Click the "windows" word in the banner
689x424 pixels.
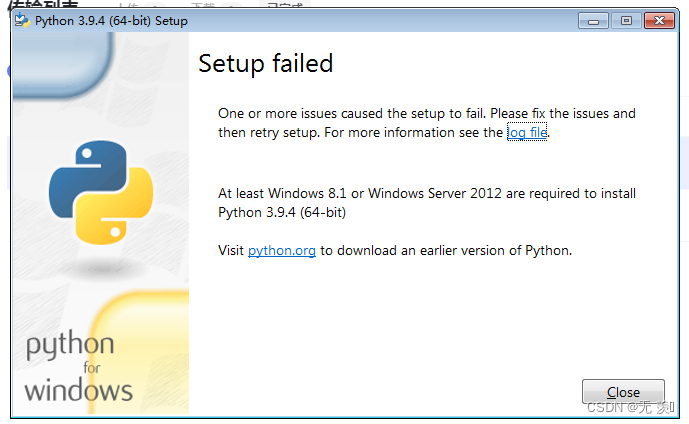78,390
